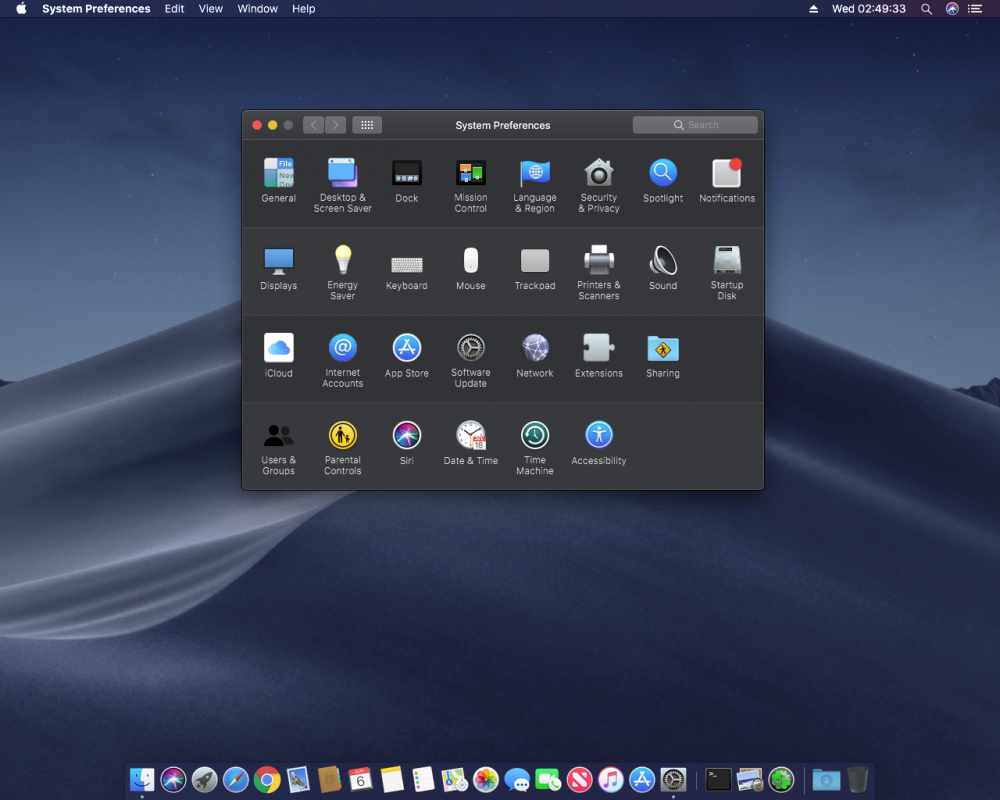Open Messages from the Dock
Image resolution: width=1000 pixels, height=800 pixels.
(517, 780)
